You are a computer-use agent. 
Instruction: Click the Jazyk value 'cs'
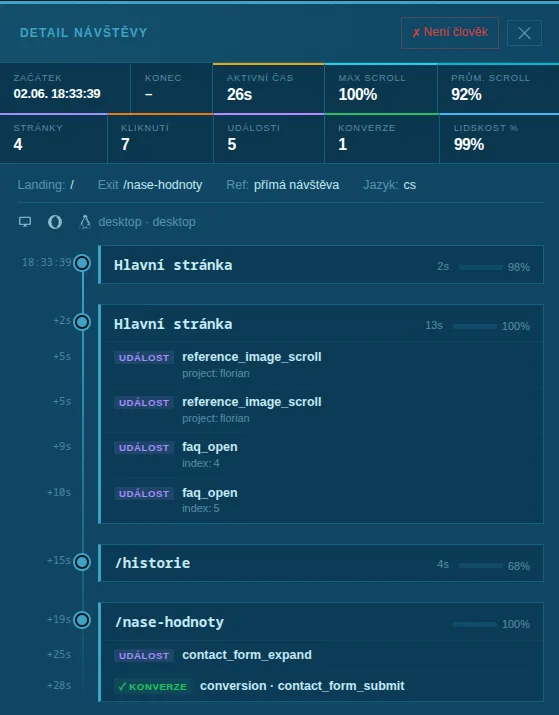(x=409, y=185)
